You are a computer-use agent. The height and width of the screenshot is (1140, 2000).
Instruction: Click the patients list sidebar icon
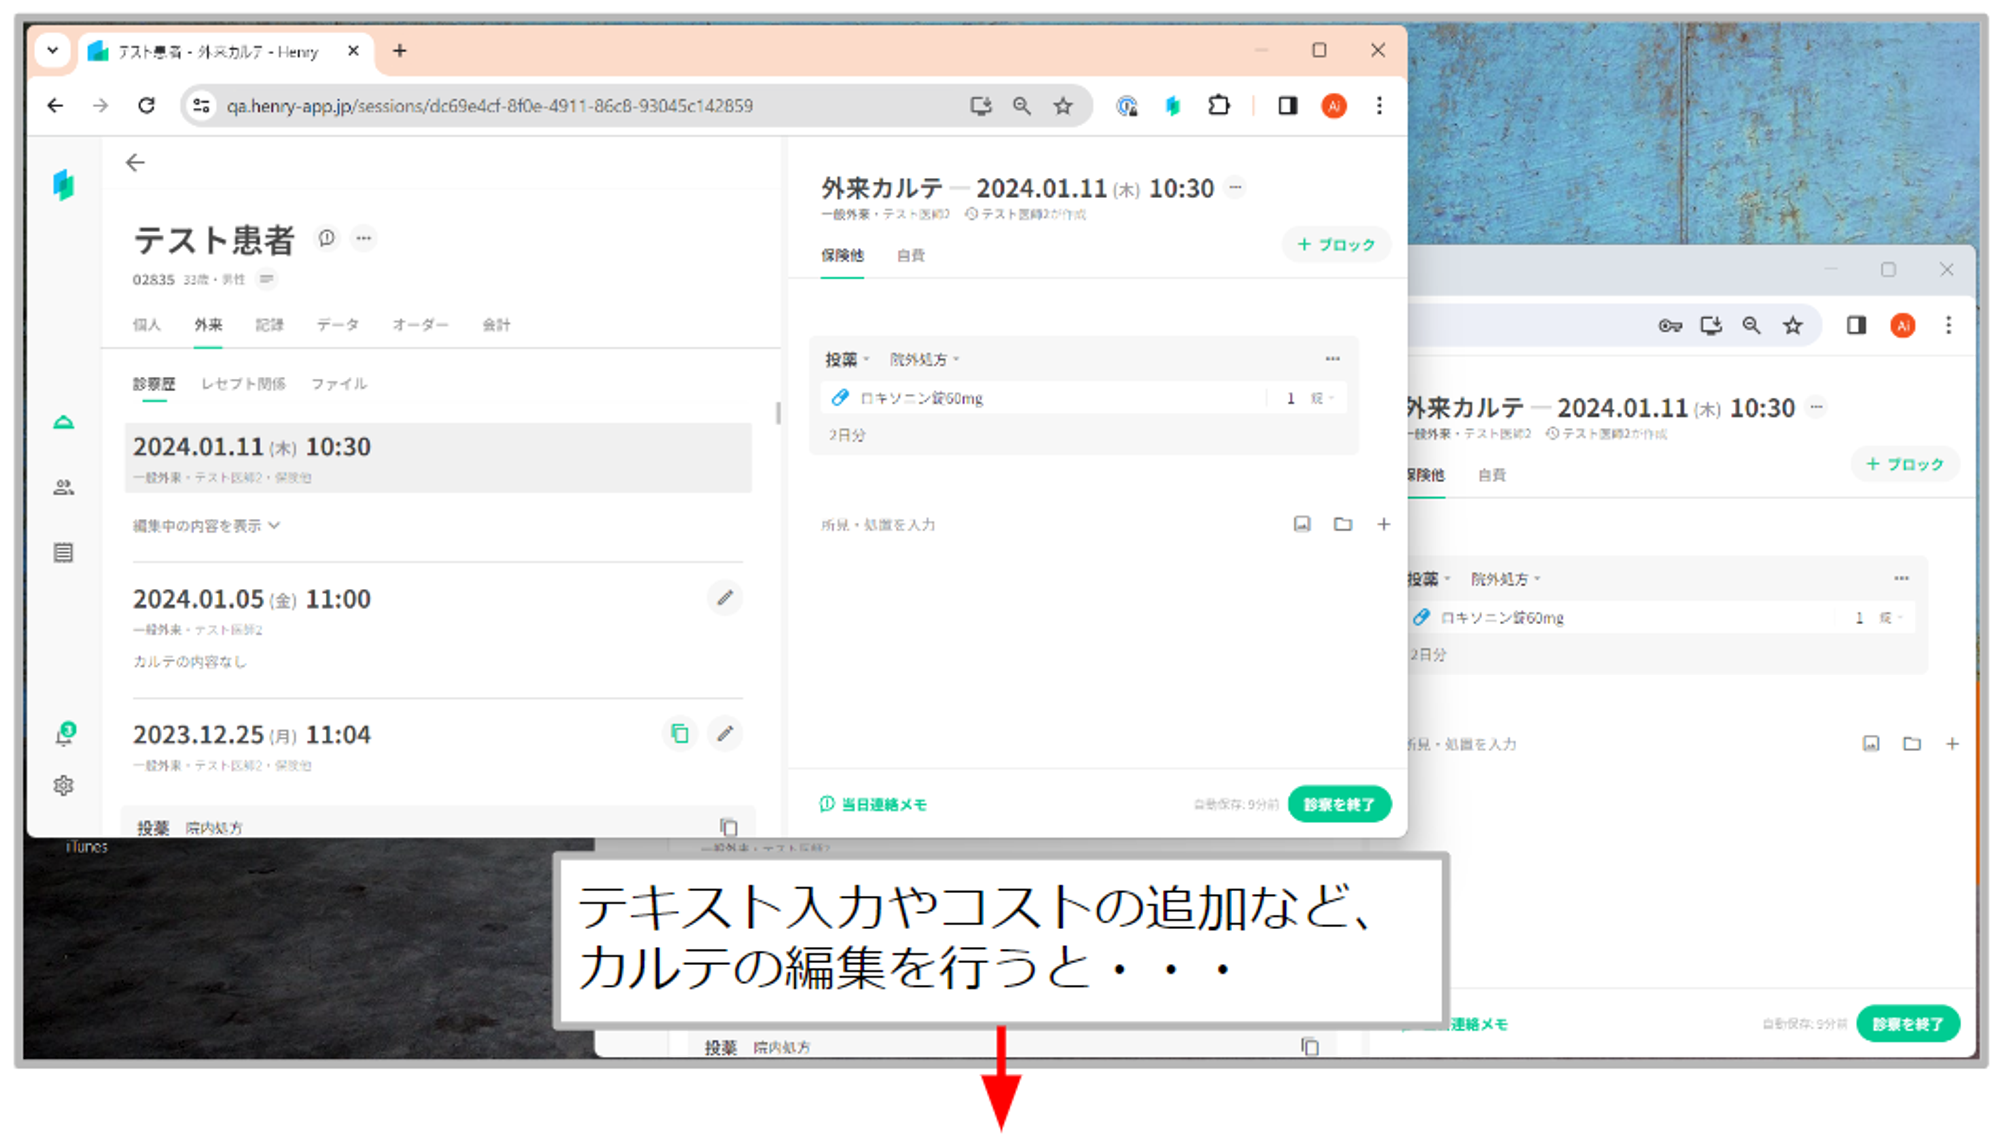(x=64, y=488)
